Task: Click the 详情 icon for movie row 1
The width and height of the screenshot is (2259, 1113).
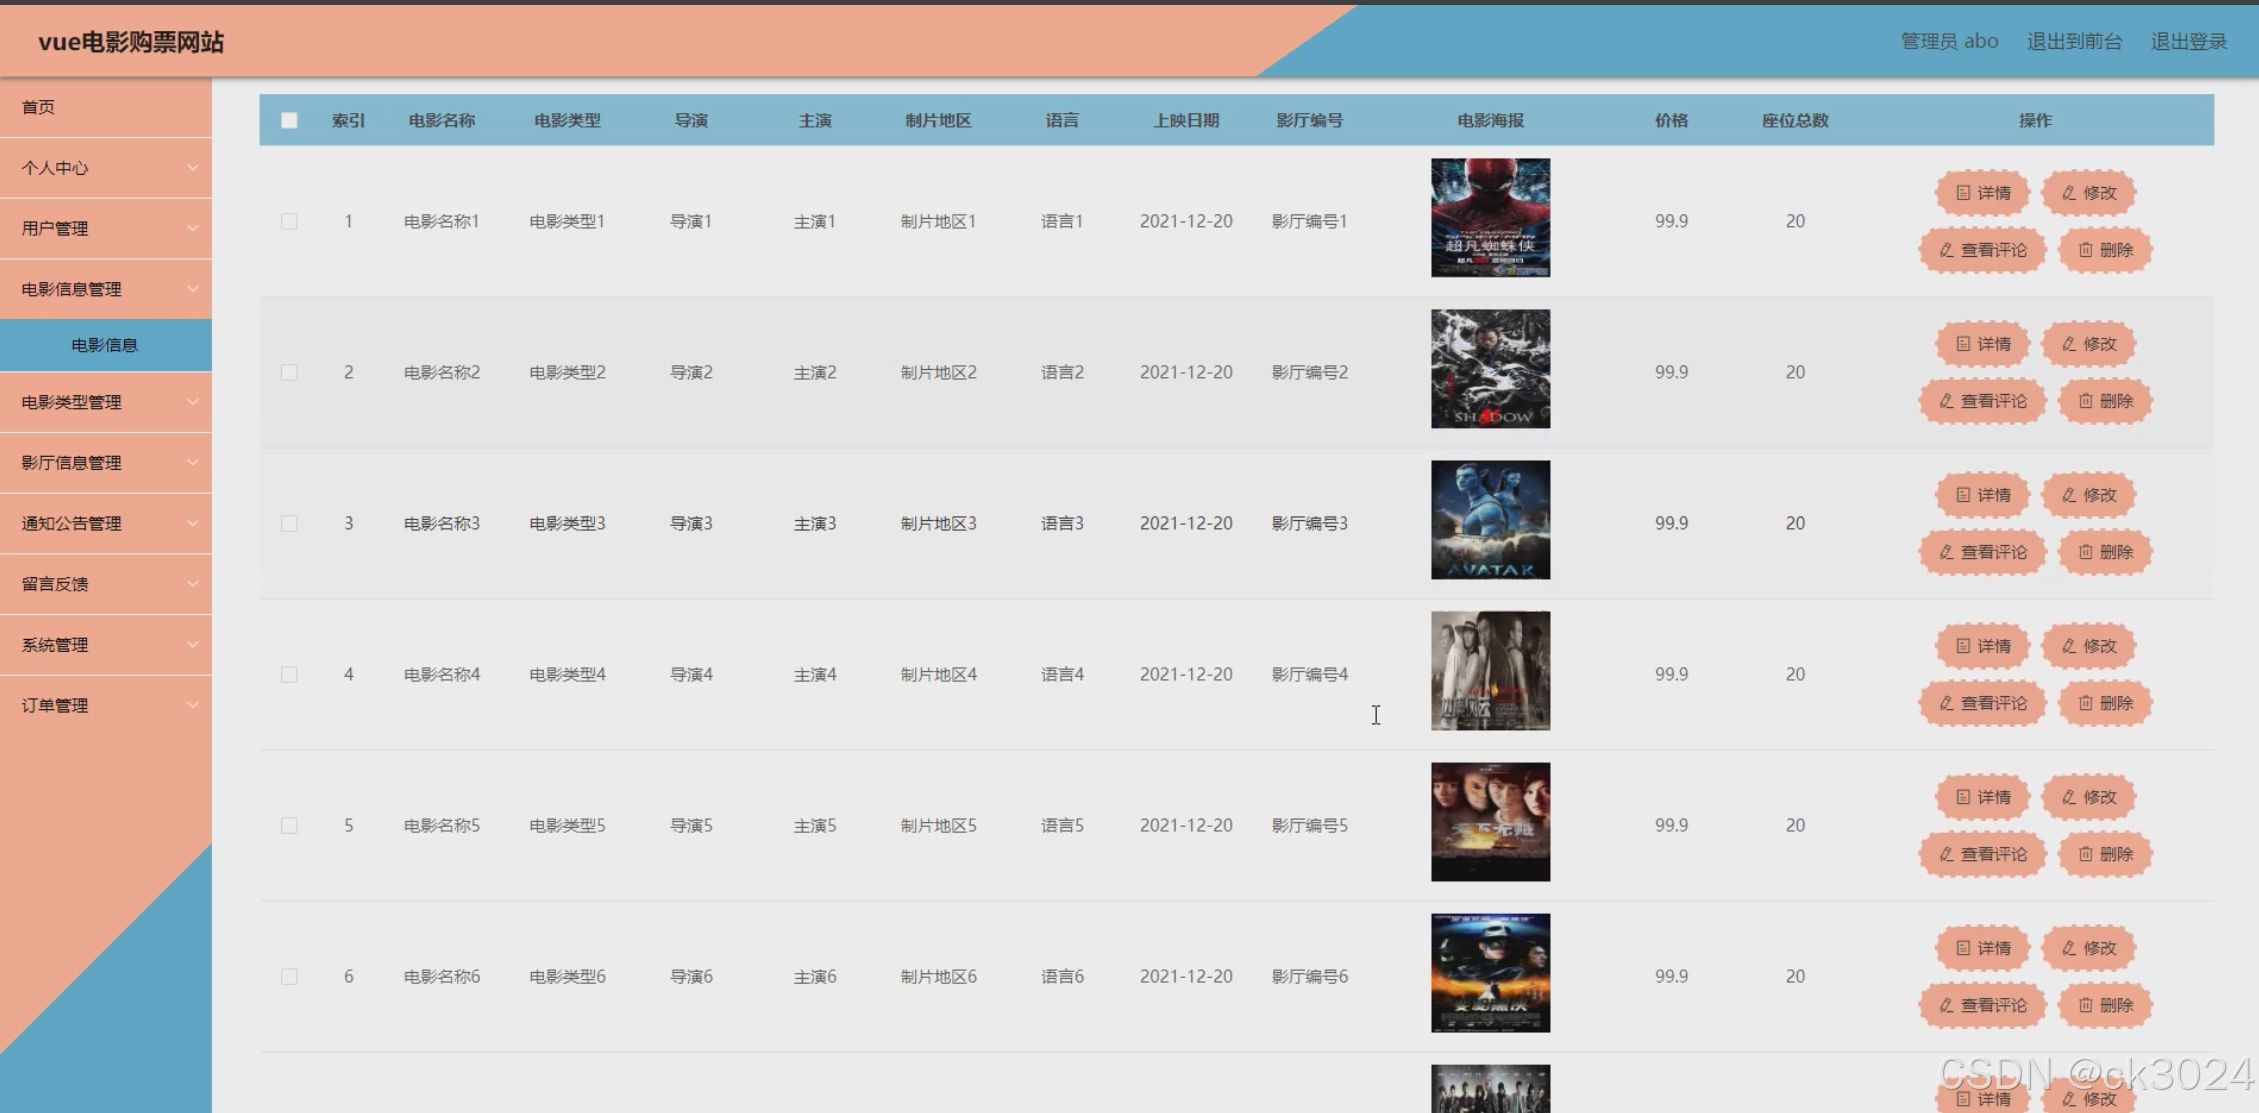Action: coord(1963,193)
